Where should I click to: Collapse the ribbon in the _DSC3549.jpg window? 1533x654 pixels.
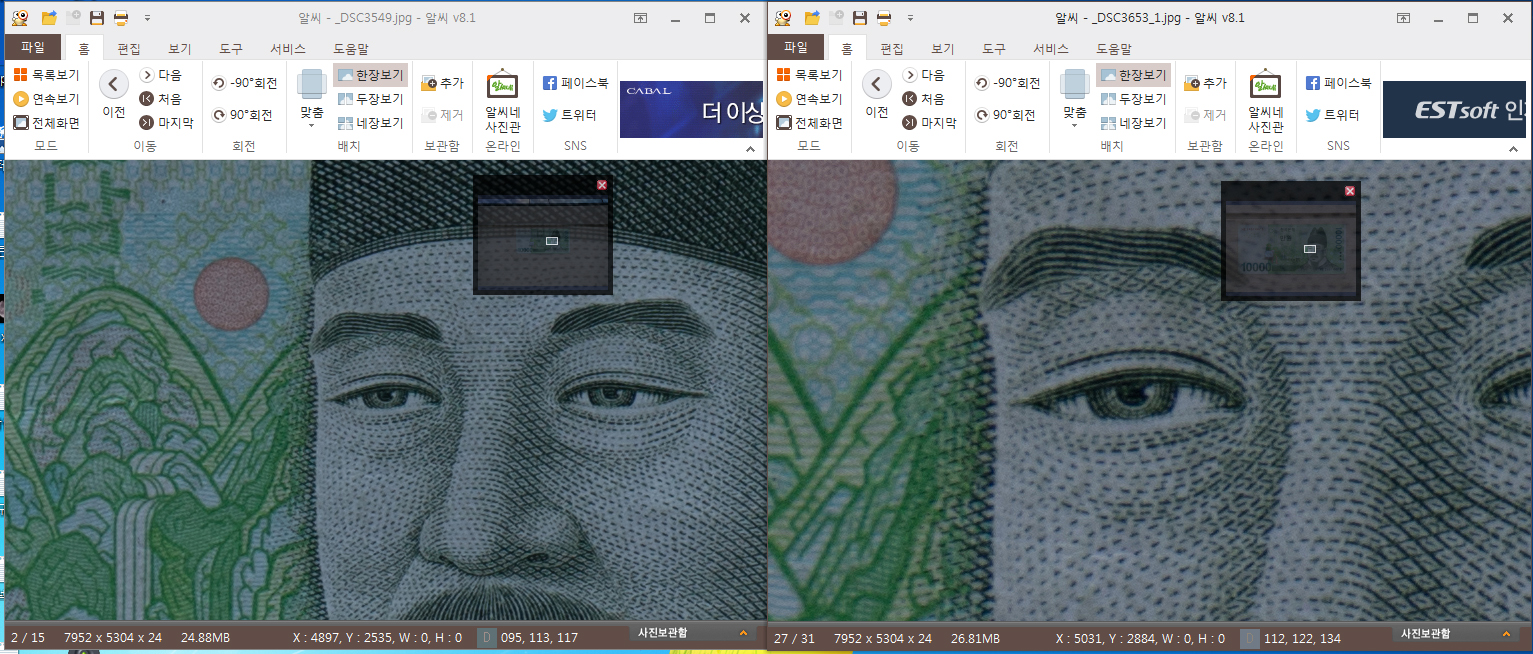coord(751,148)
